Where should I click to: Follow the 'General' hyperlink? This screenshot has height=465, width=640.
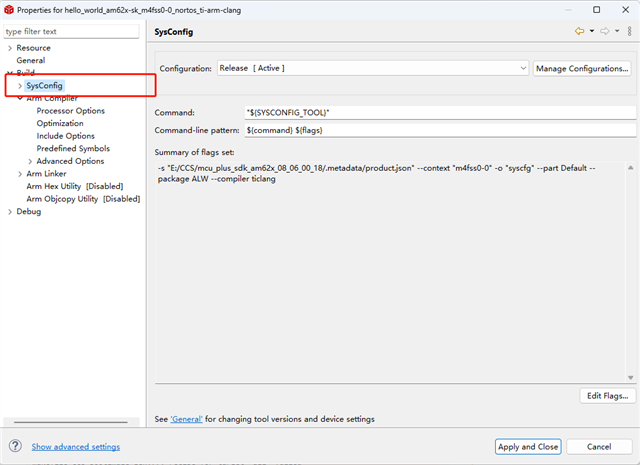187,419
